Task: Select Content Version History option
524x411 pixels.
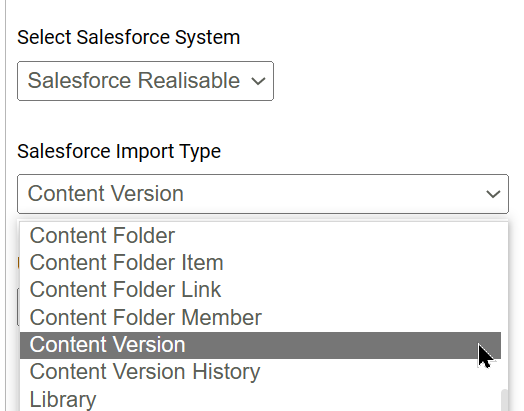Action: [260, 372]
